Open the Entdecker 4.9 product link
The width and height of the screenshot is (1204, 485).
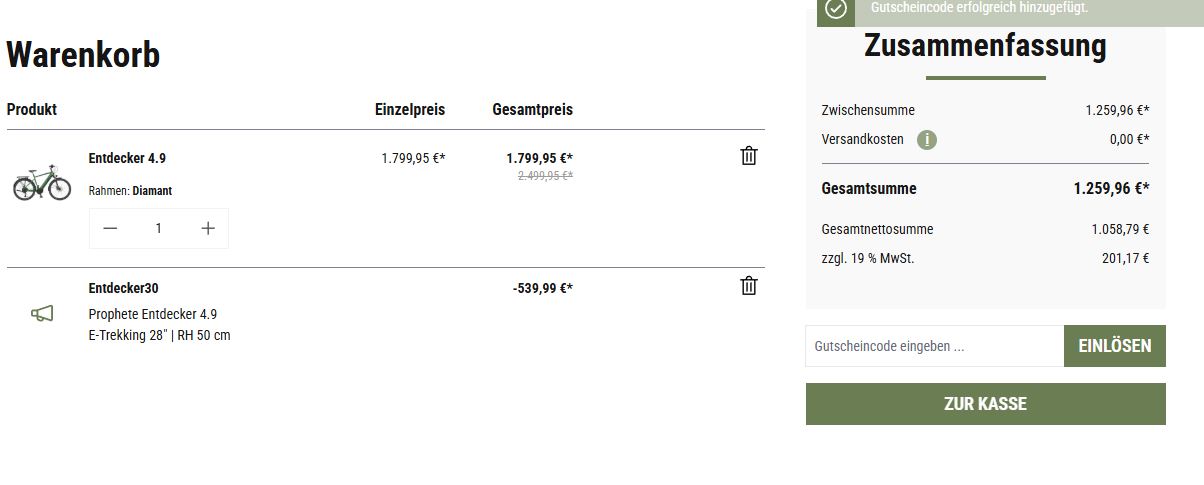point(127,158)
